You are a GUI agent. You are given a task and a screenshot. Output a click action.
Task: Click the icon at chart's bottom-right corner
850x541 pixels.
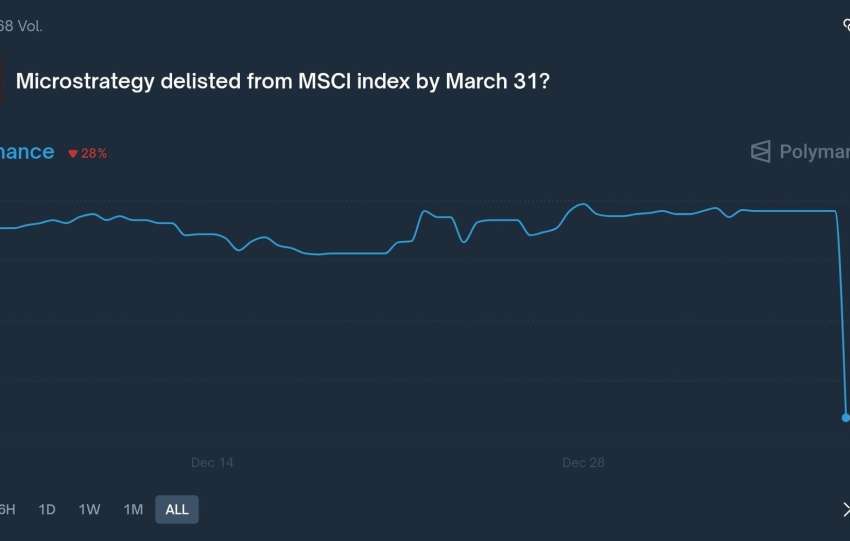point(845,509)
